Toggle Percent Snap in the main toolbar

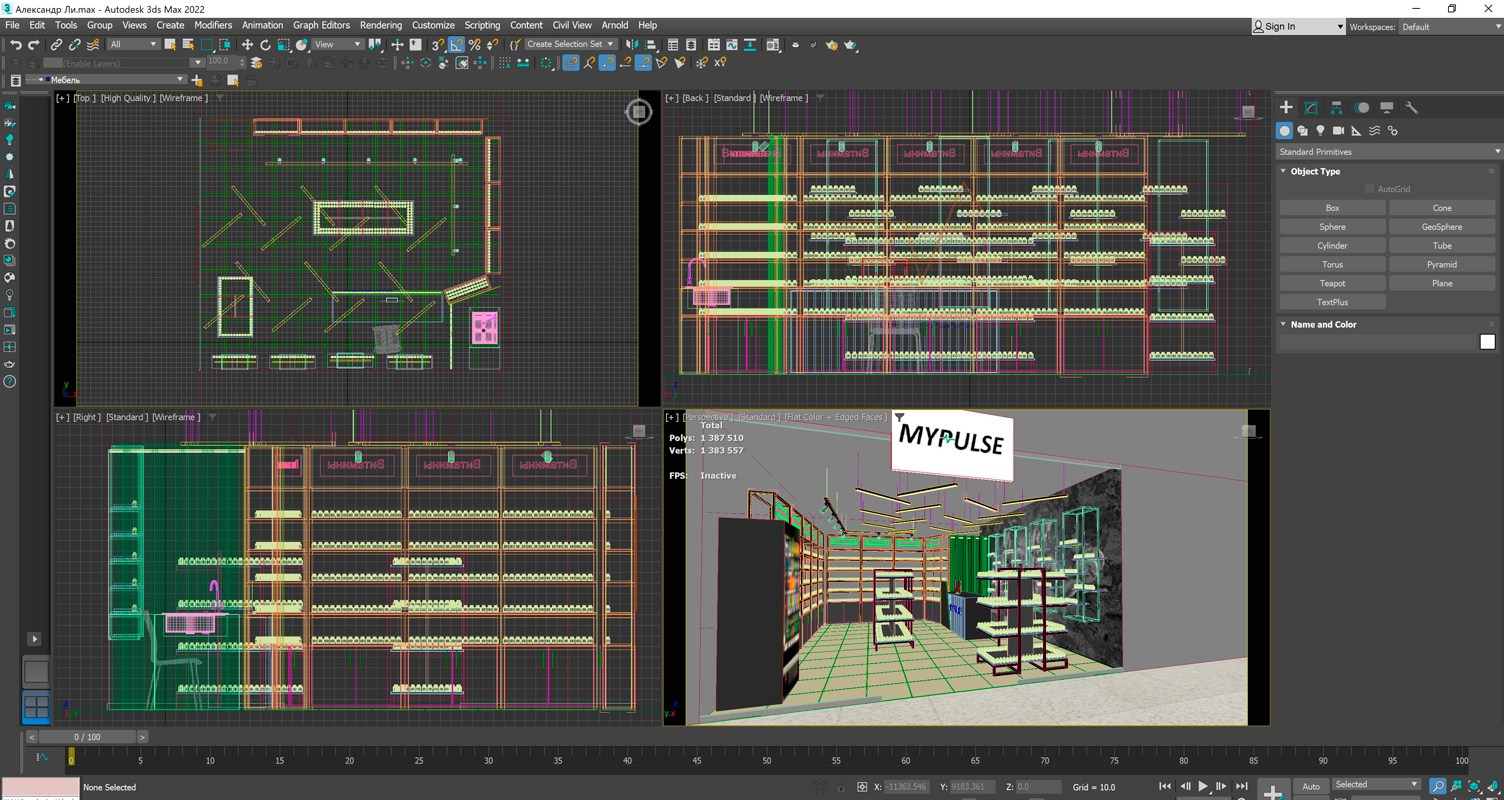point(474,45)
